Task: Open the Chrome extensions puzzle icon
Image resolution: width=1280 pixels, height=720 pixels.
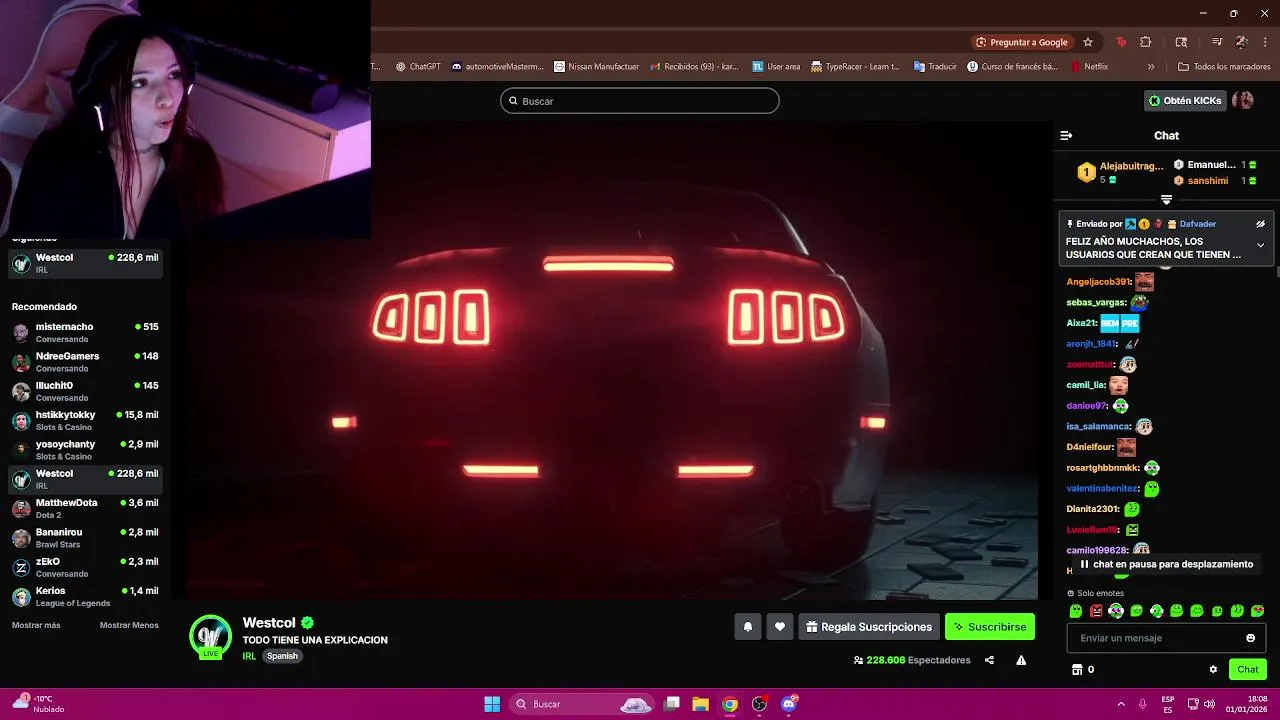Action: coord(1146,42)
